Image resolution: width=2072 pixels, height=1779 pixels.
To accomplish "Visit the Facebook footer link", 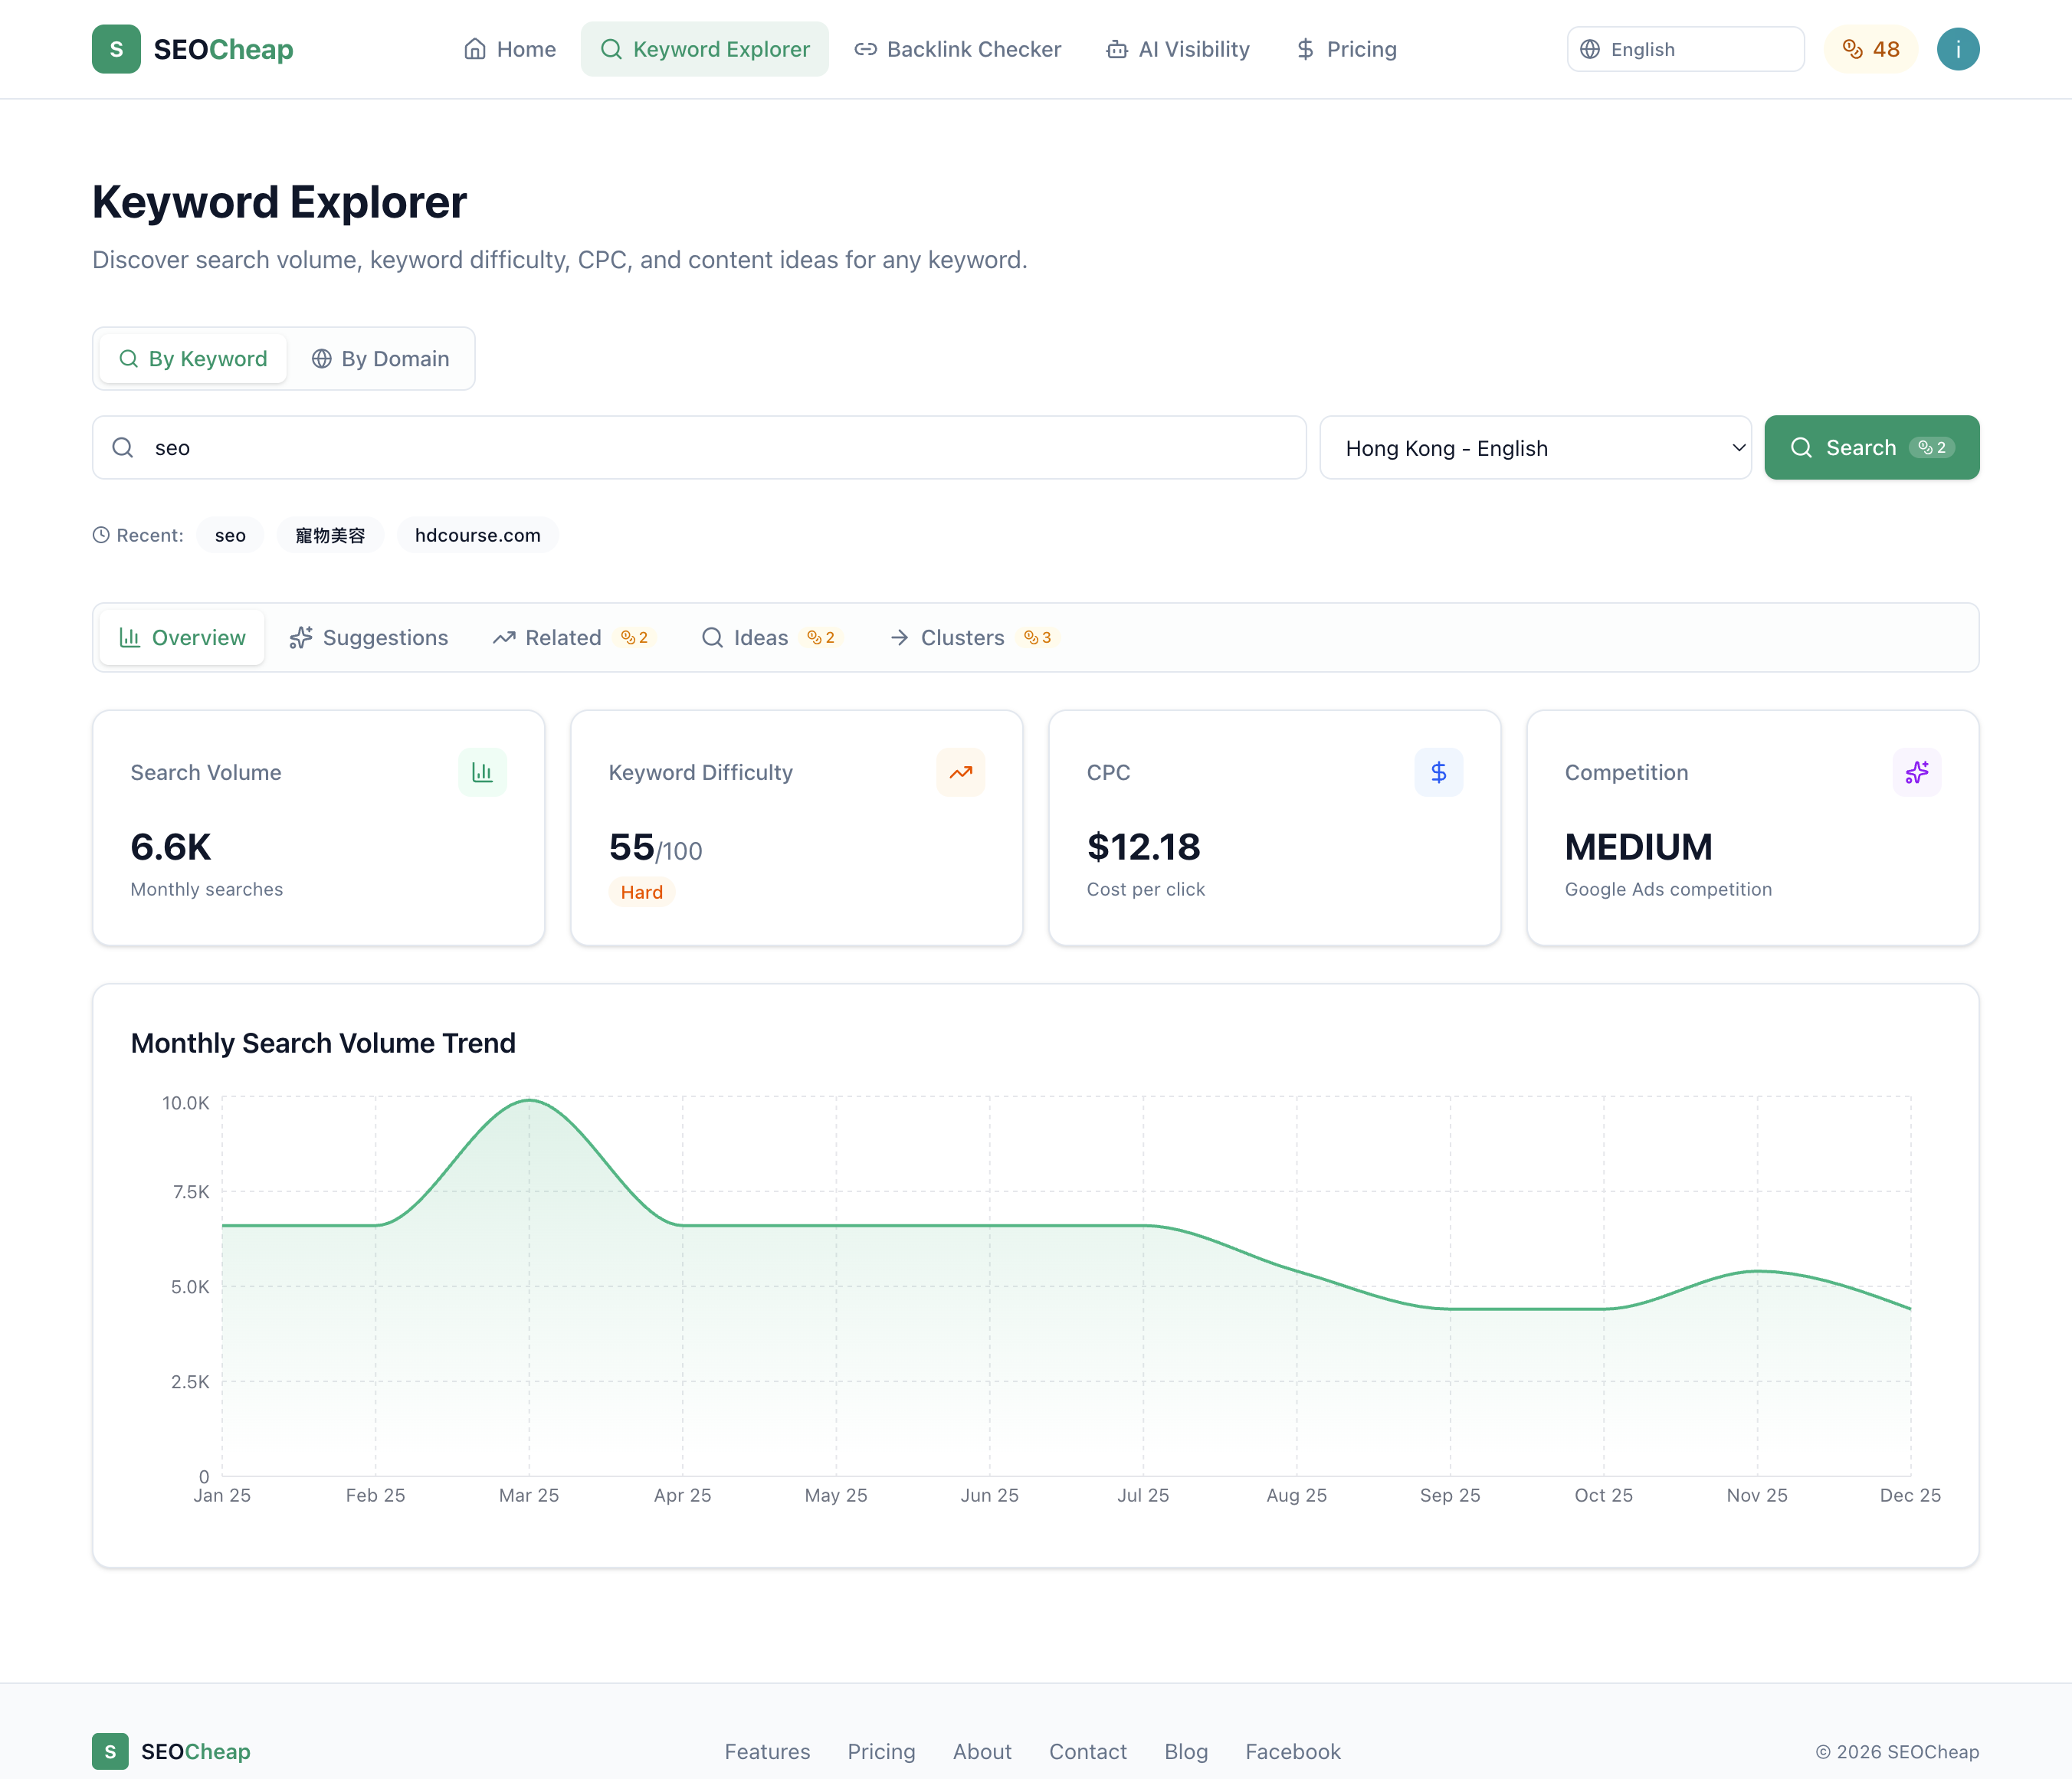I will pos(1292,1752).
